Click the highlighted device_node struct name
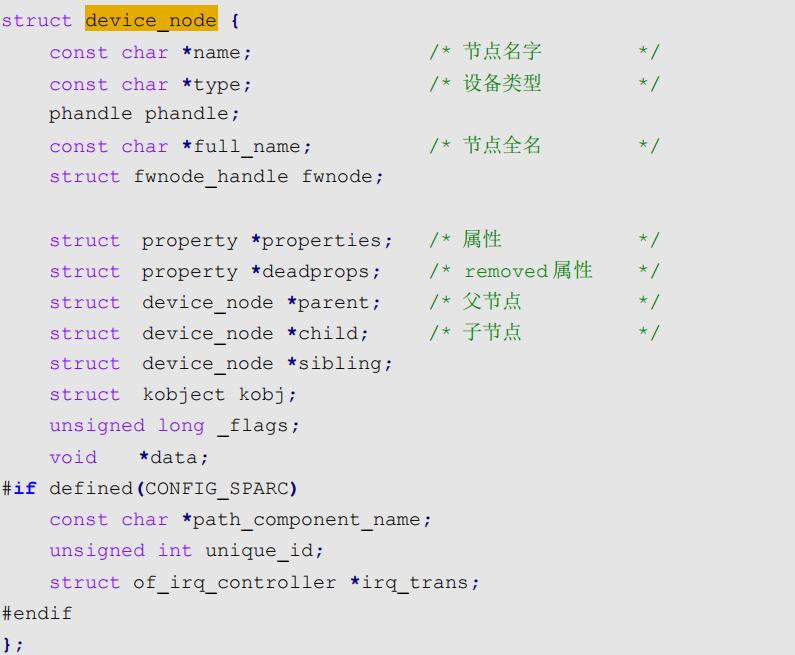Screen dimensions: 795x655 [x=151, y=20]
